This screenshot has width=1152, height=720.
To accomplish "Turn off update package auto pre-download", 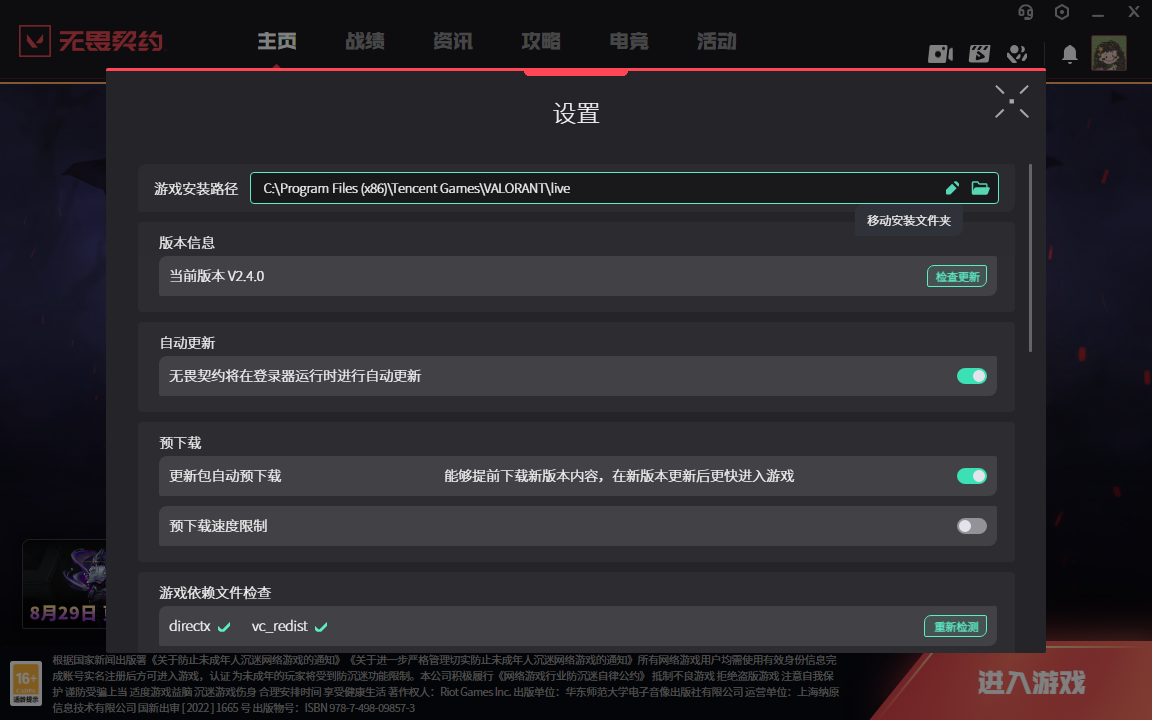I will [x=972, y=476].
